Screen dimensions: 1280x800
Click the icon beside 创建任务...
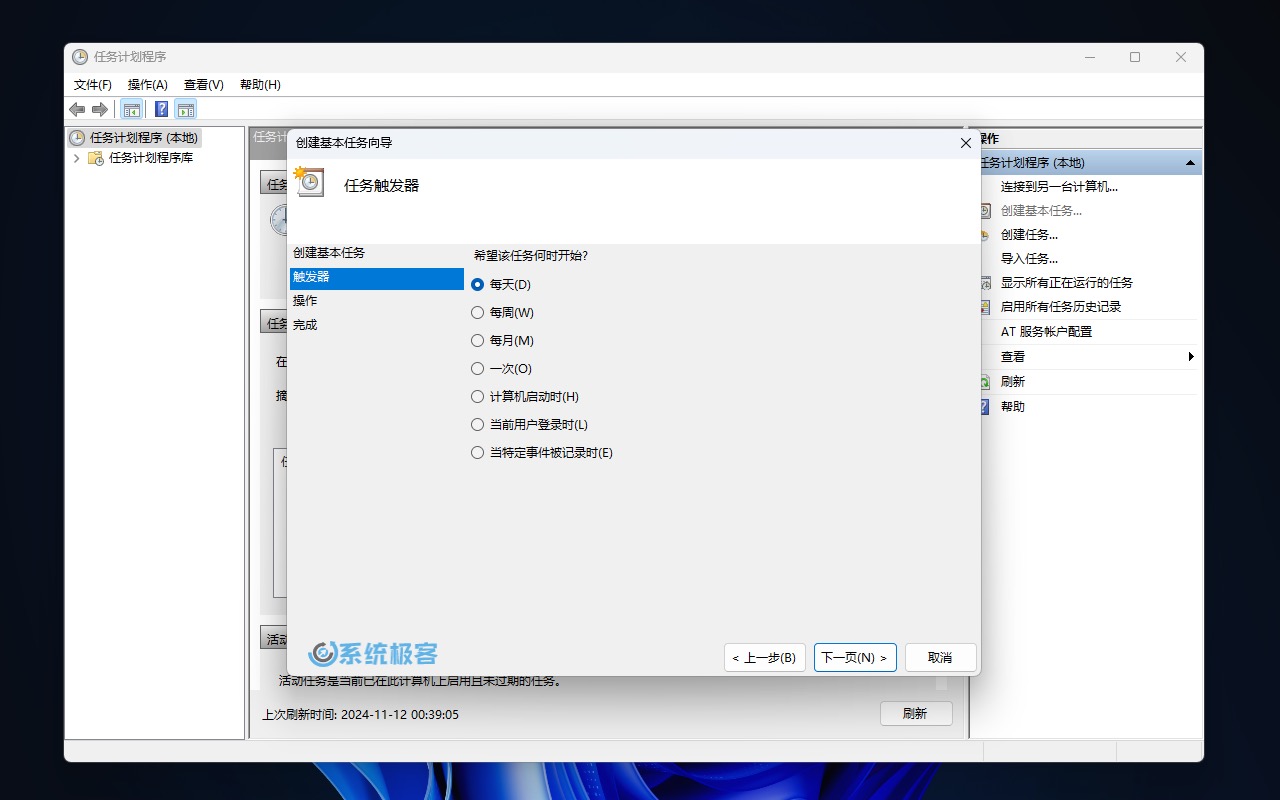point(984,234)
